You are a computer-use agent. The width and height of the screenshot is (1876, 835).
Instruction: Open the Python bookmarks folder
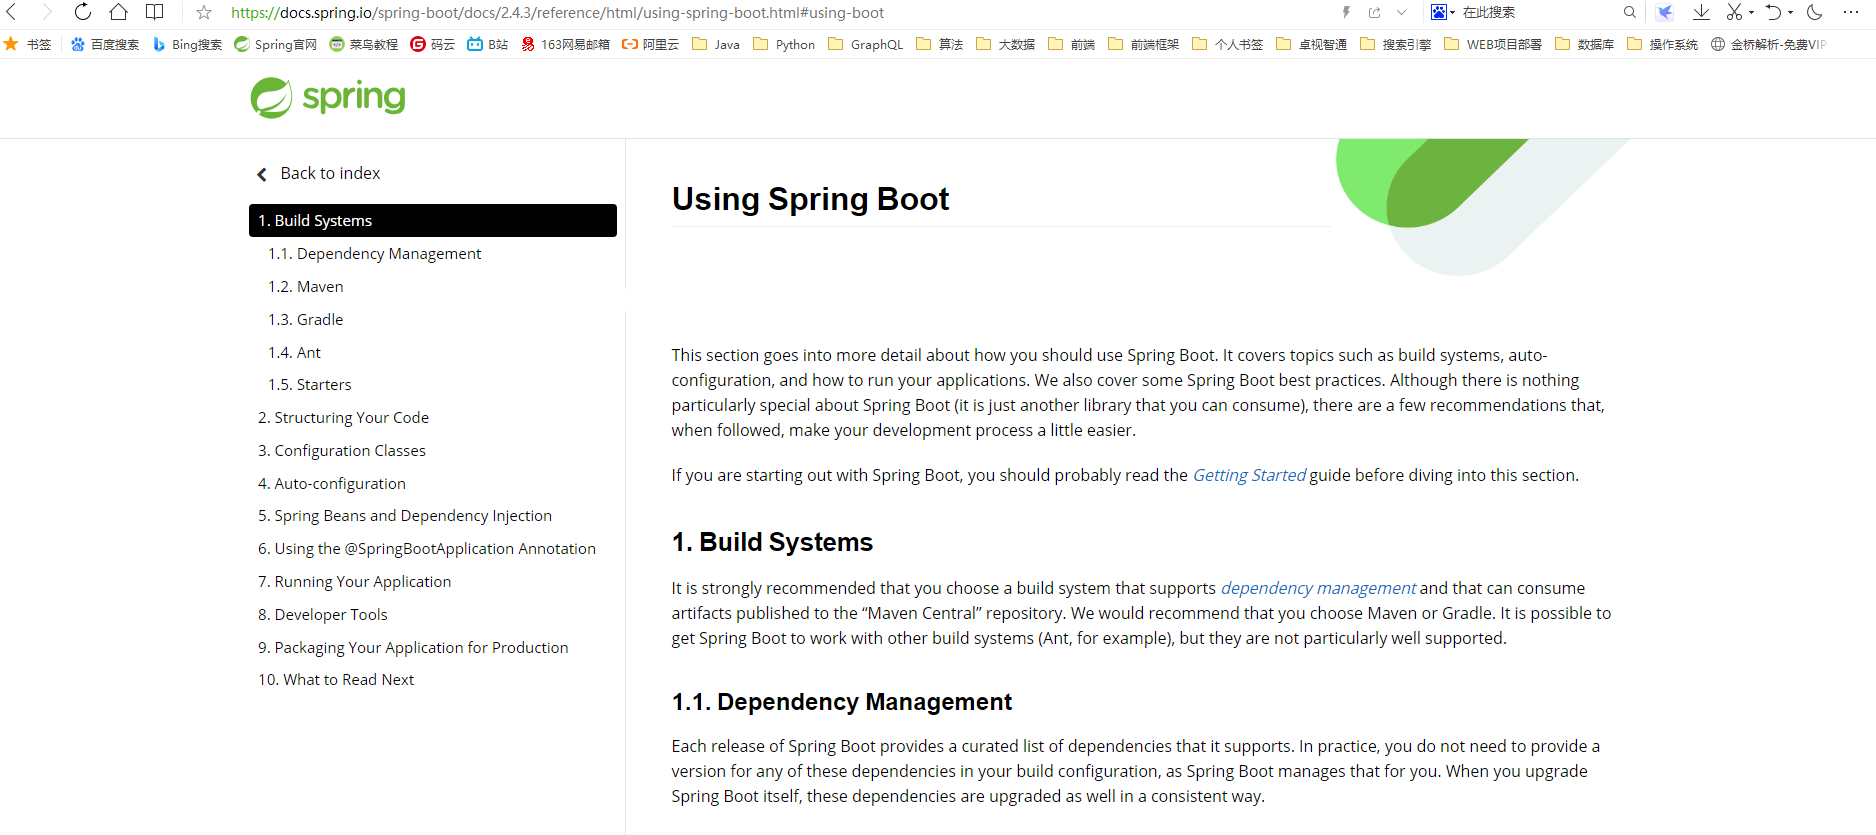coord(784,44)
